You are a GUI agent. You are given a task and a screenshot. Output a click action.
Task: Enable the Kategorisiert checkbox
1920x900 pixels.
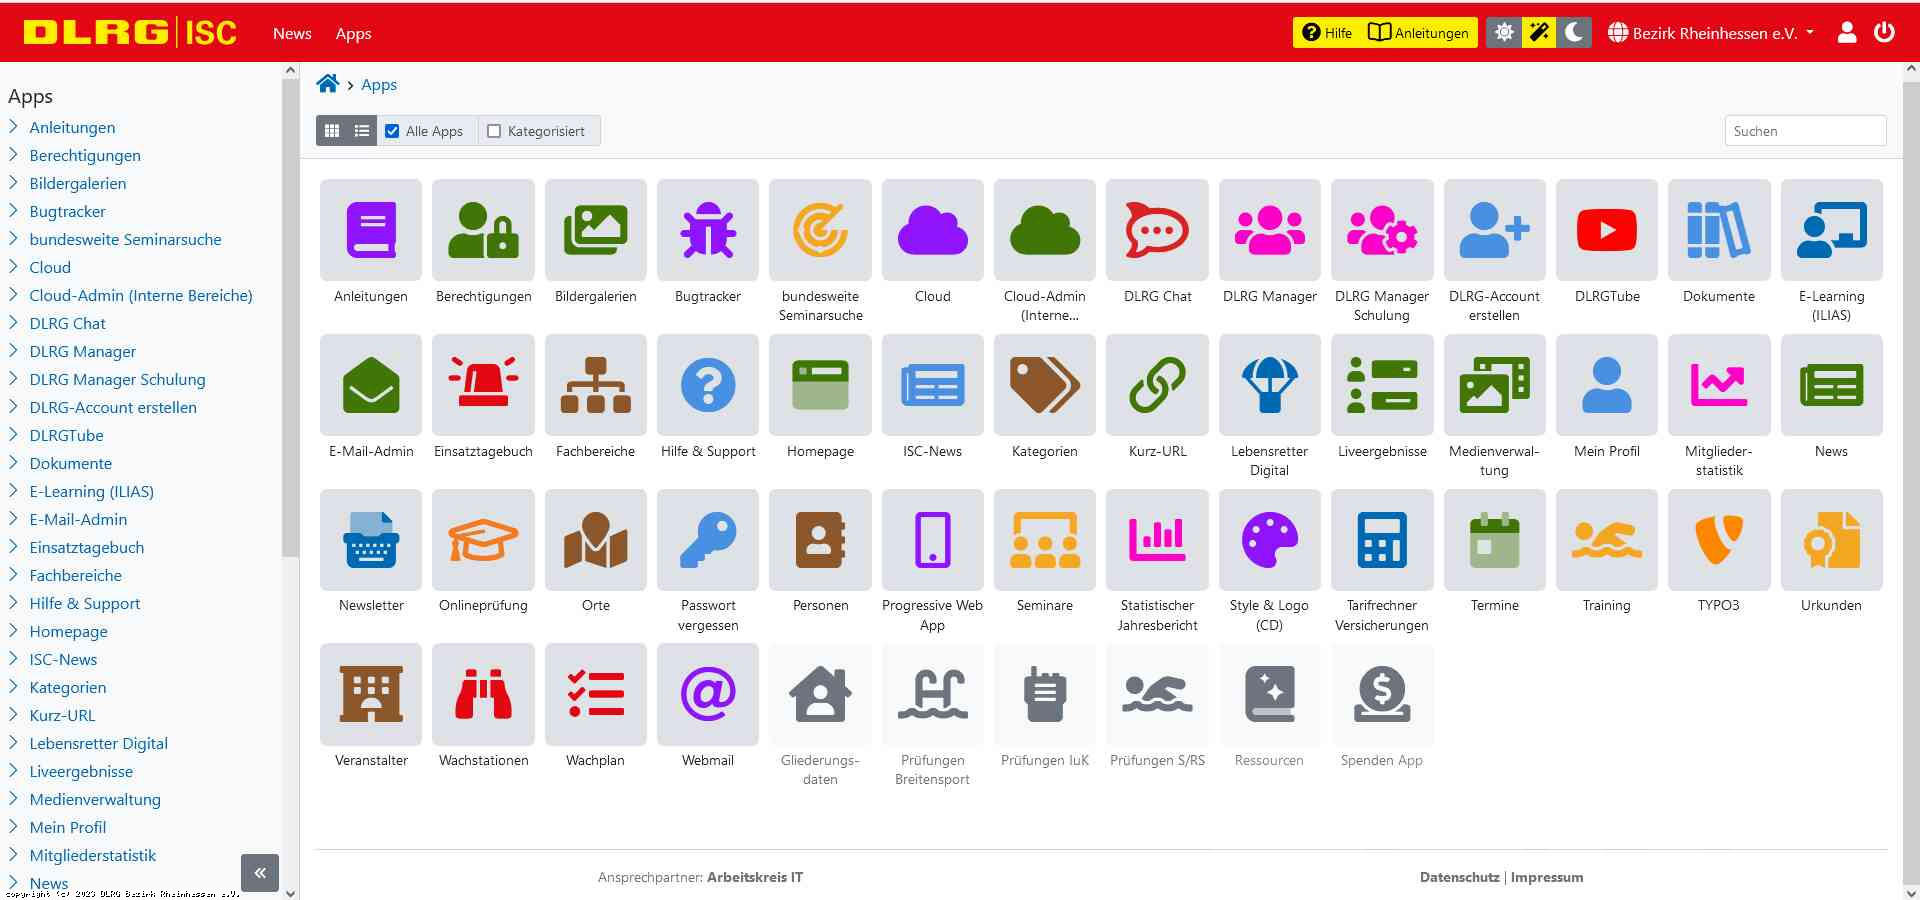(x=494, y=131)
